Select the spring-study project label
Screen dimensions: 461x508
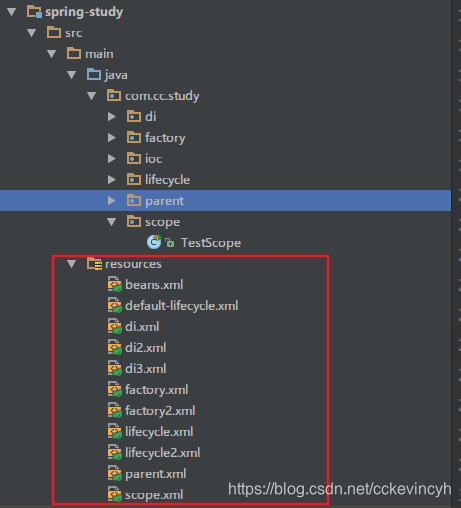[x=84, y=12]
